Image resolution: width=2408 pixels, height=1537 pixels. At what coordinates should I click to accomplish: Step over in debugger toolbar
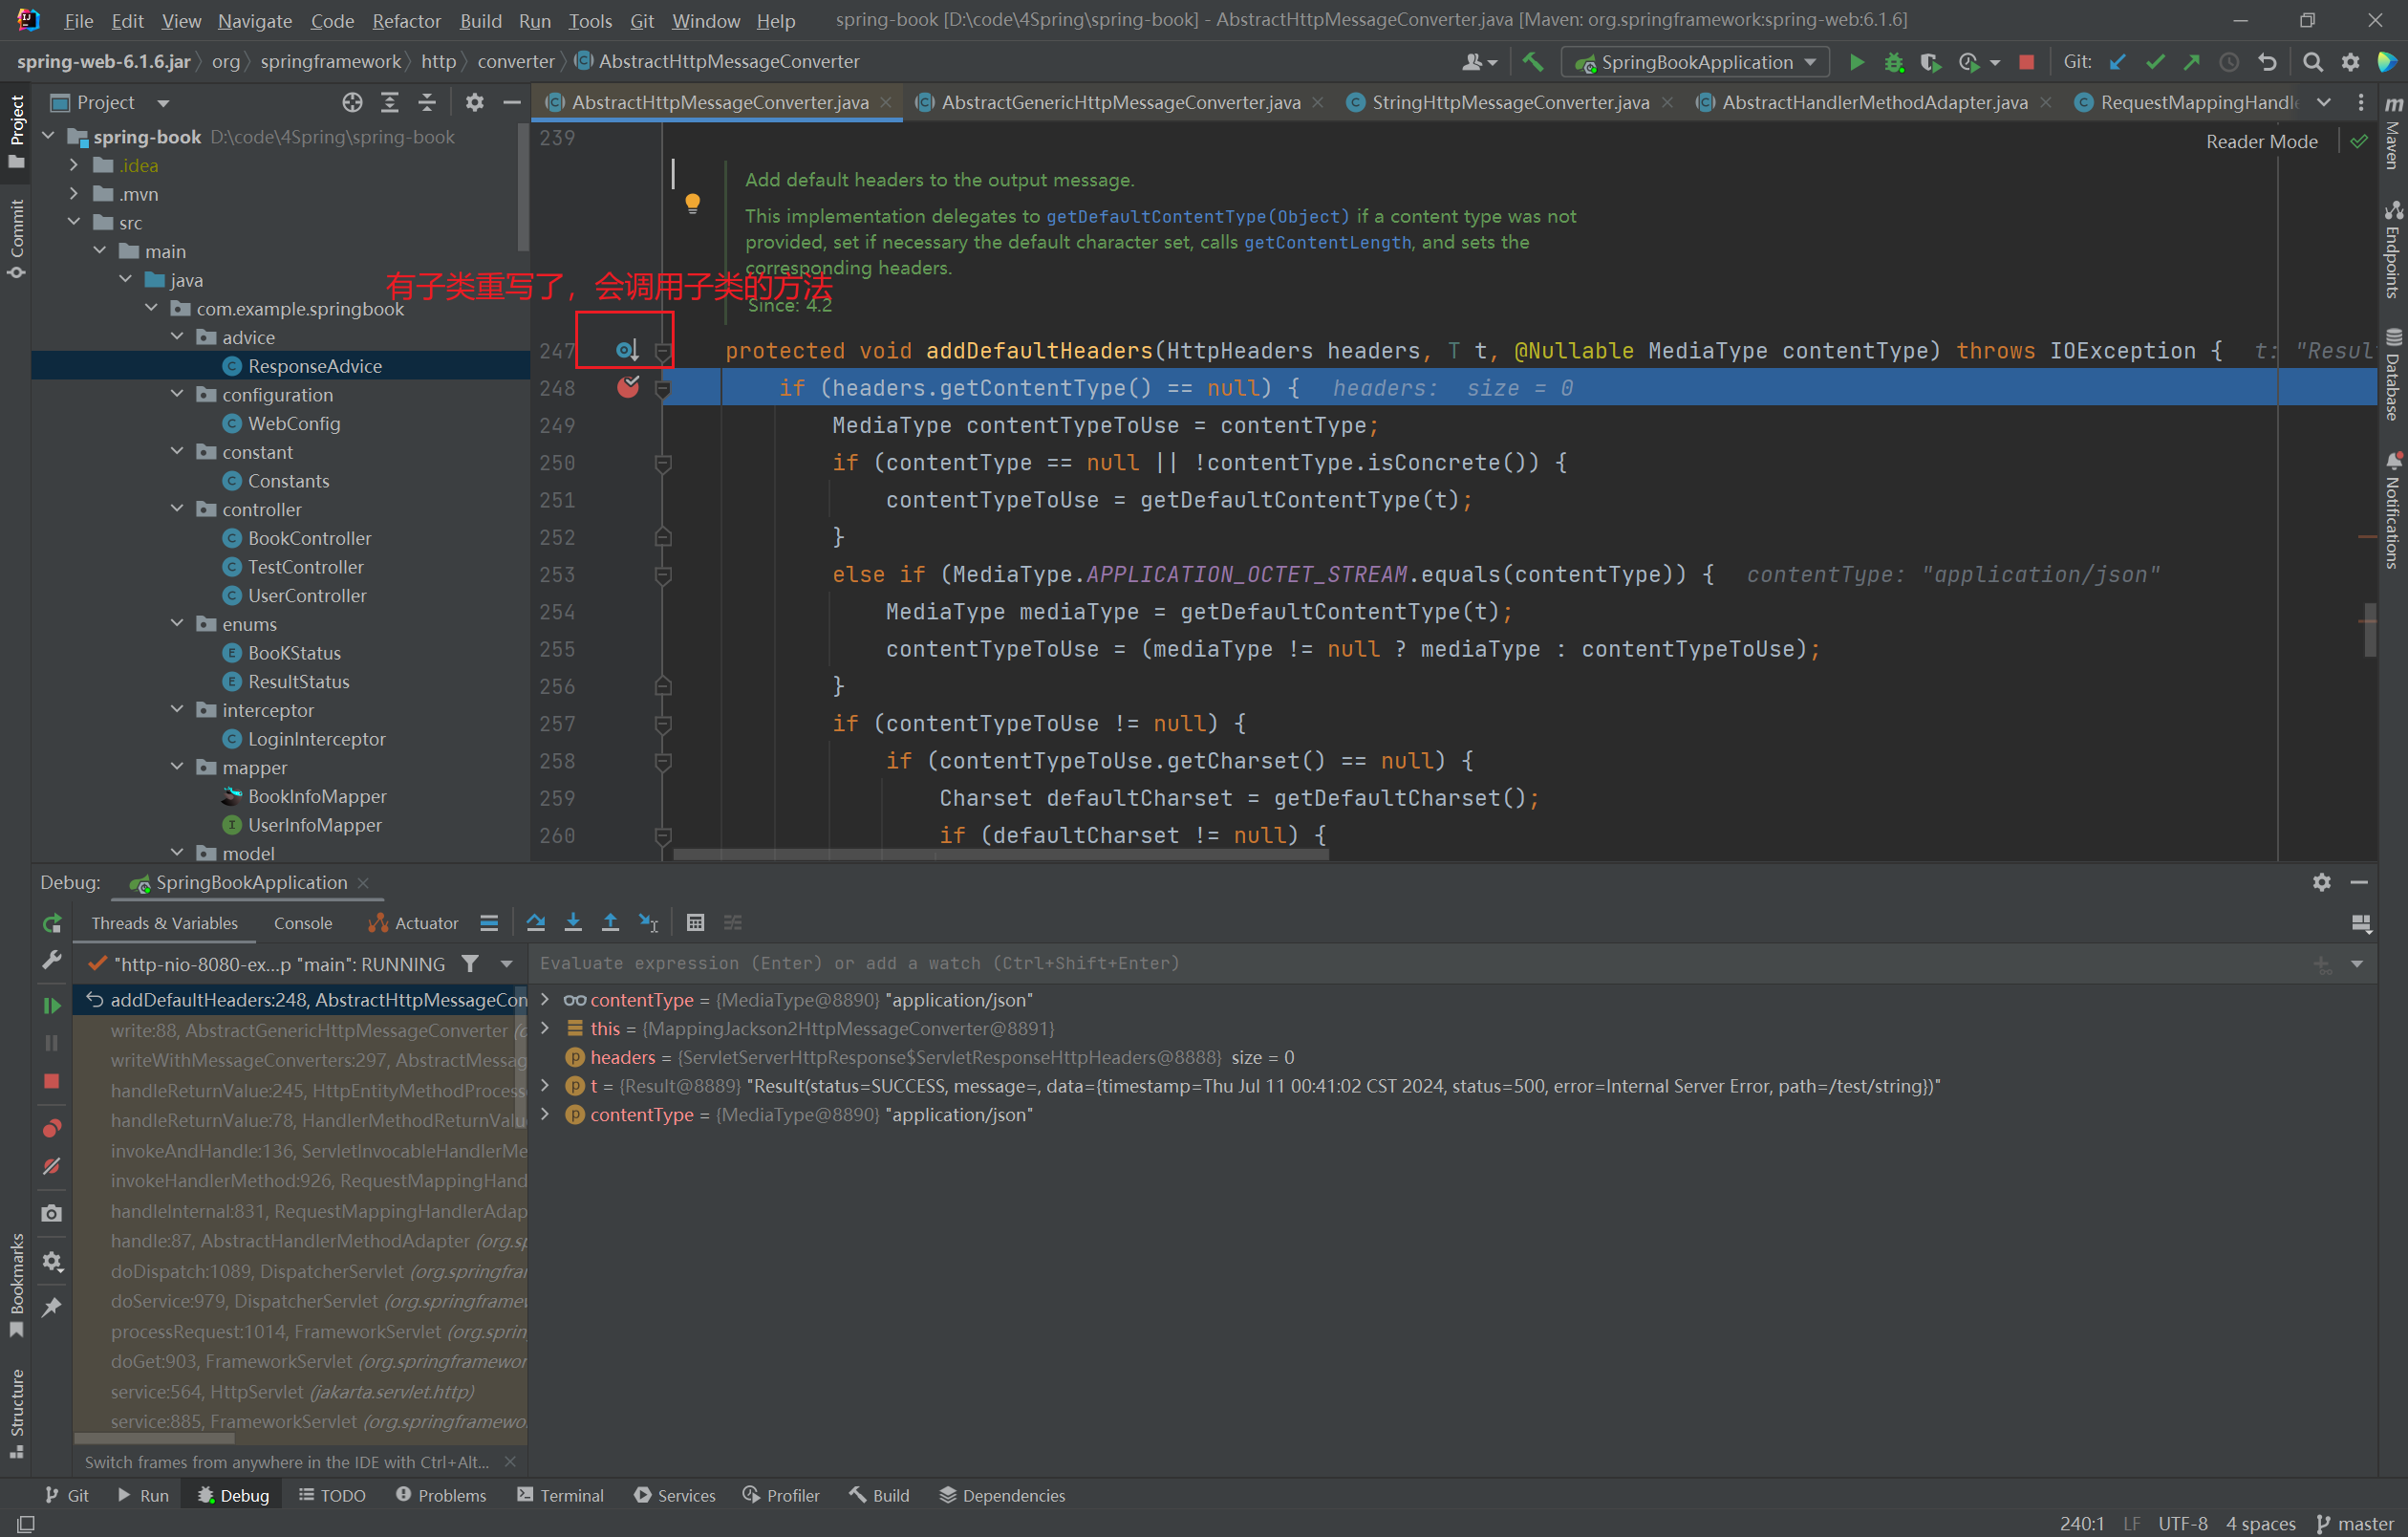[x=536, y=922]
